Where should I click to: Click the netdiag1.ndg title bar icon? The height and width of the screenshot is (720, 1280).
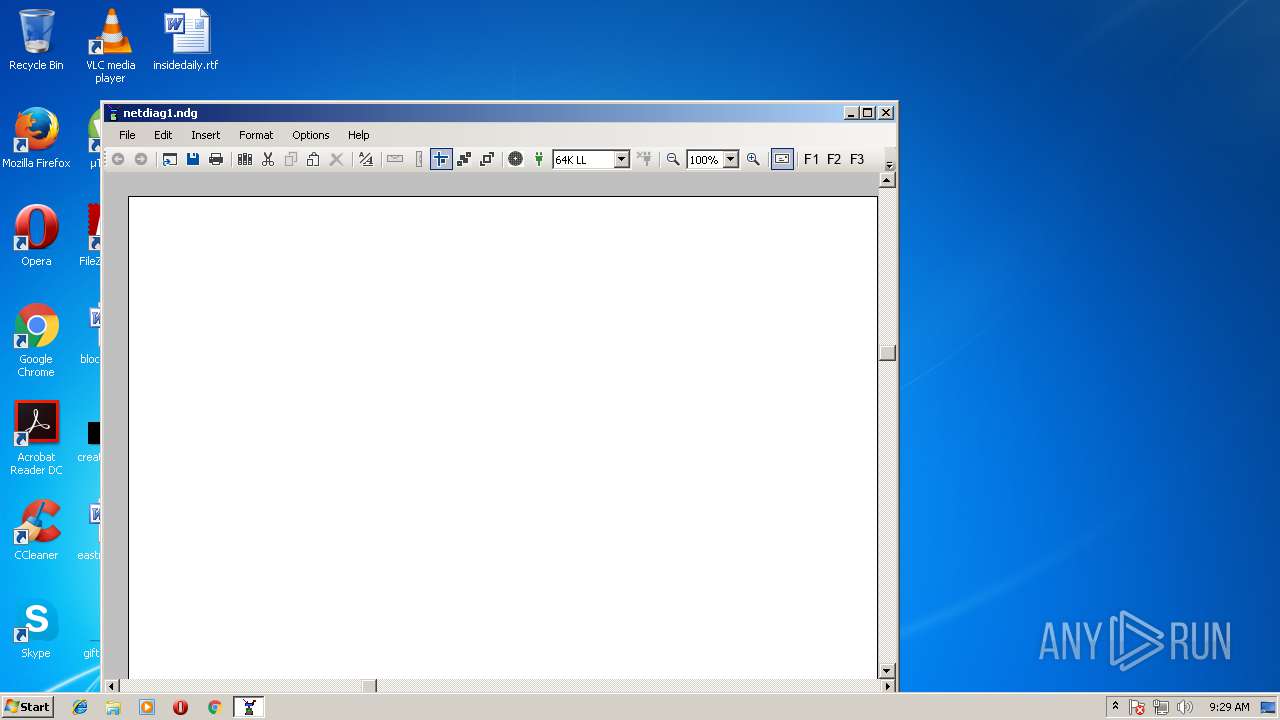click(x=113, y=113)
